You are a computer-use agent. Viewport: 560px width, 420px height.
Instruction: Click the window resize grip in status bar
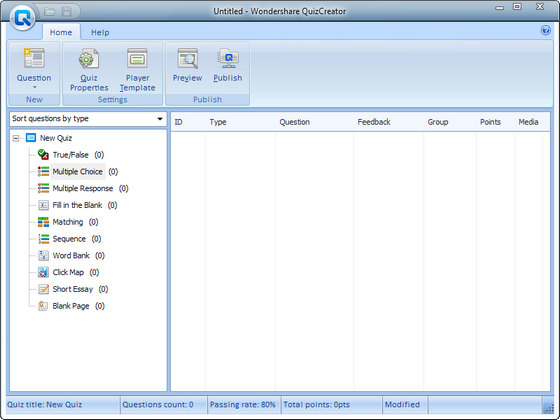(548, 407)
